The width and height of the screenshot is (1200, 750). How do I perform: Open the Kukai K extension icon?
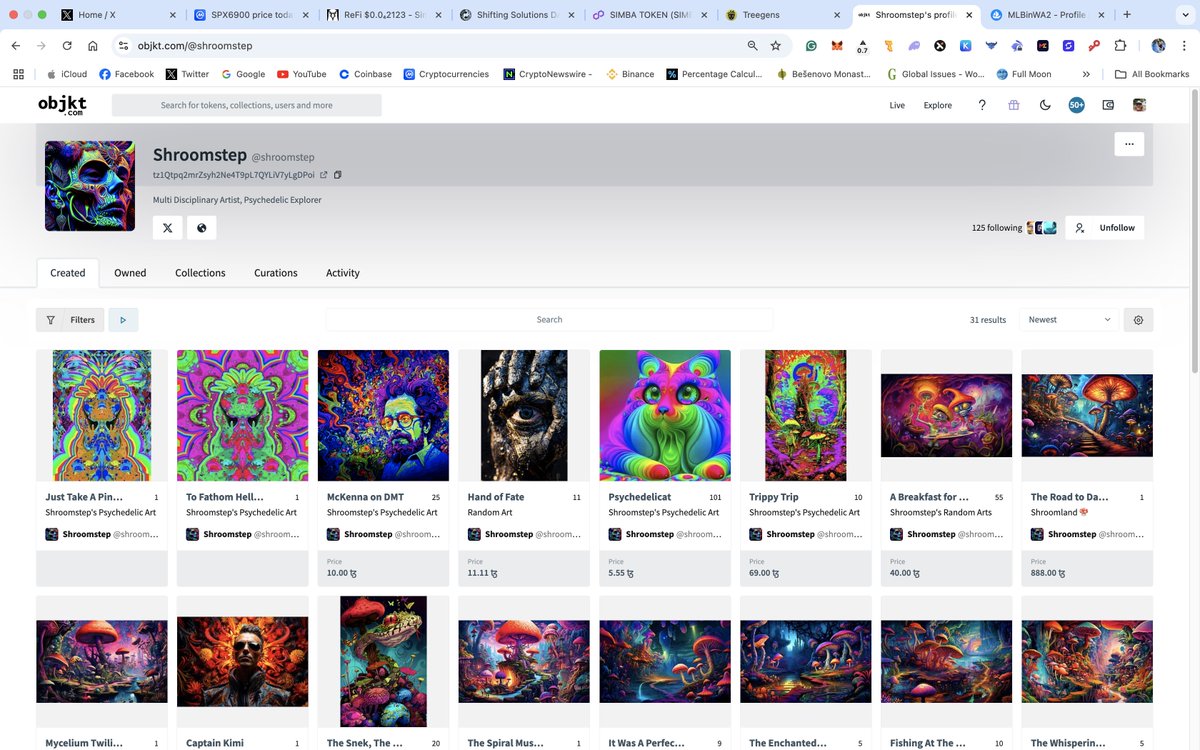966,46
